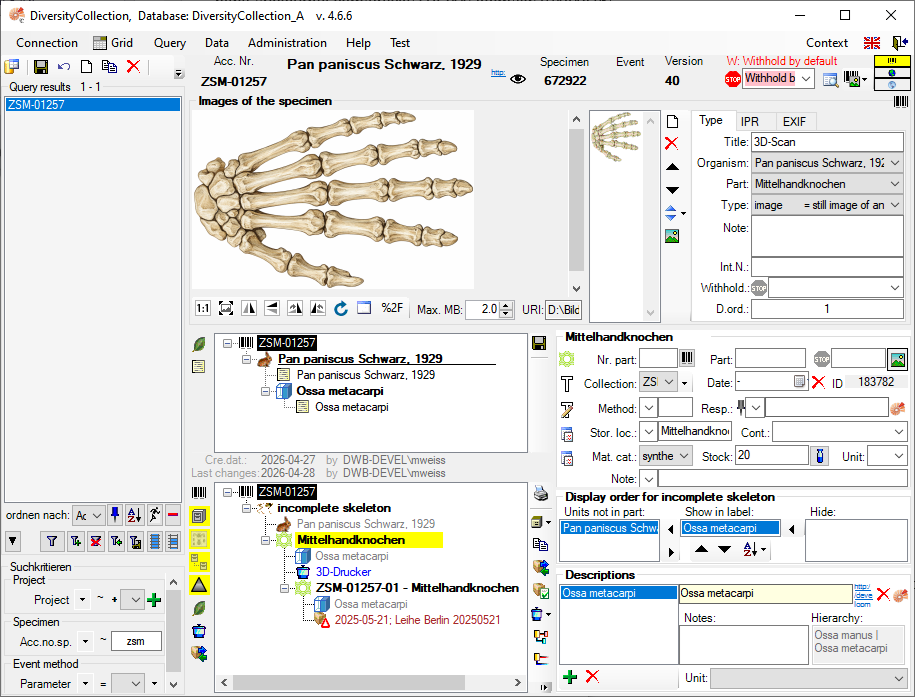Toggle the Withhold stop sign in image details
The image size is (915, 697).
[759, 288]
